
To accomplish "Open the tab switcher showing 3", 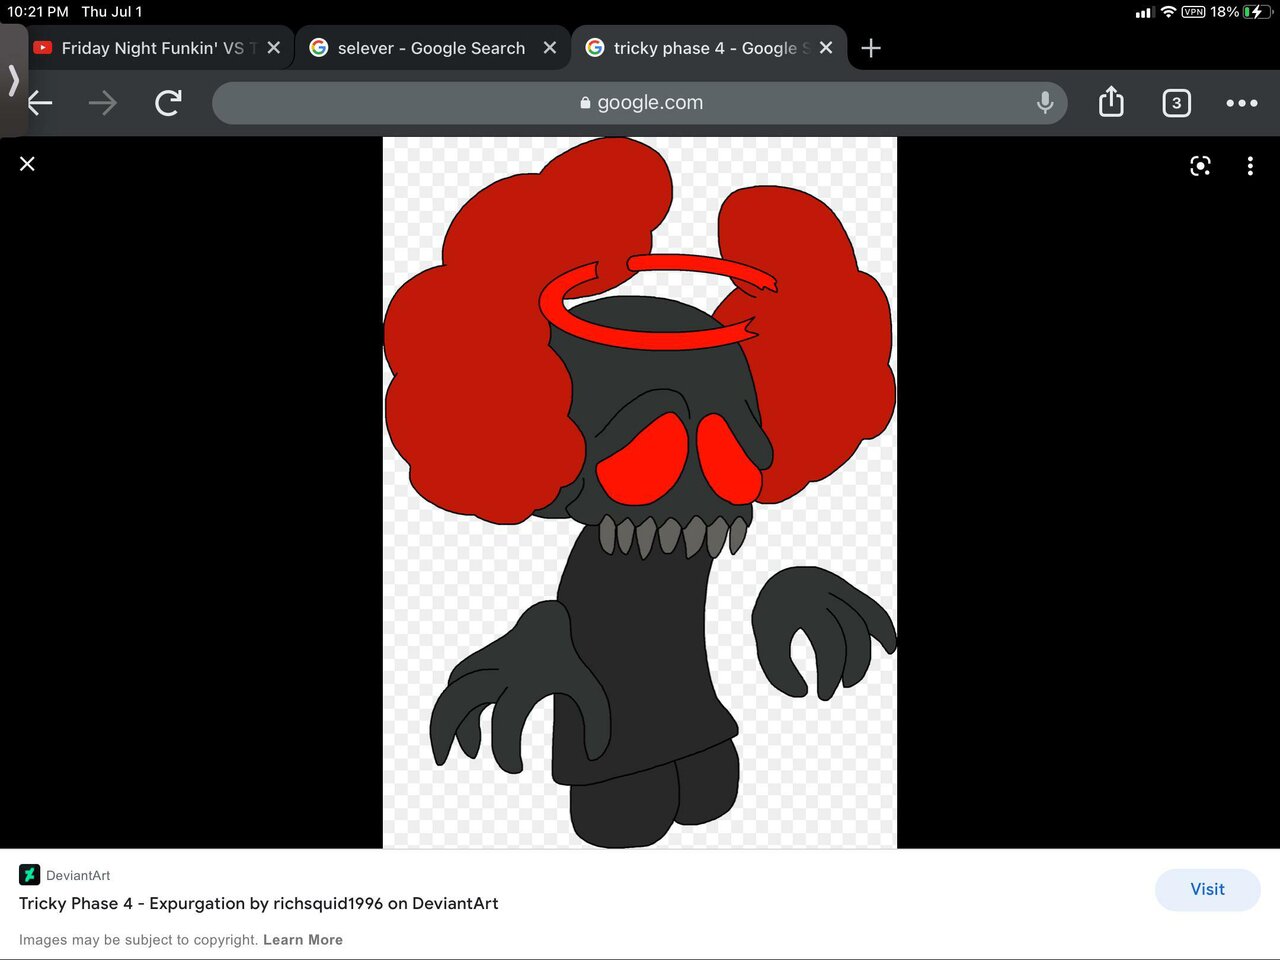I will tap(1176, 102).
